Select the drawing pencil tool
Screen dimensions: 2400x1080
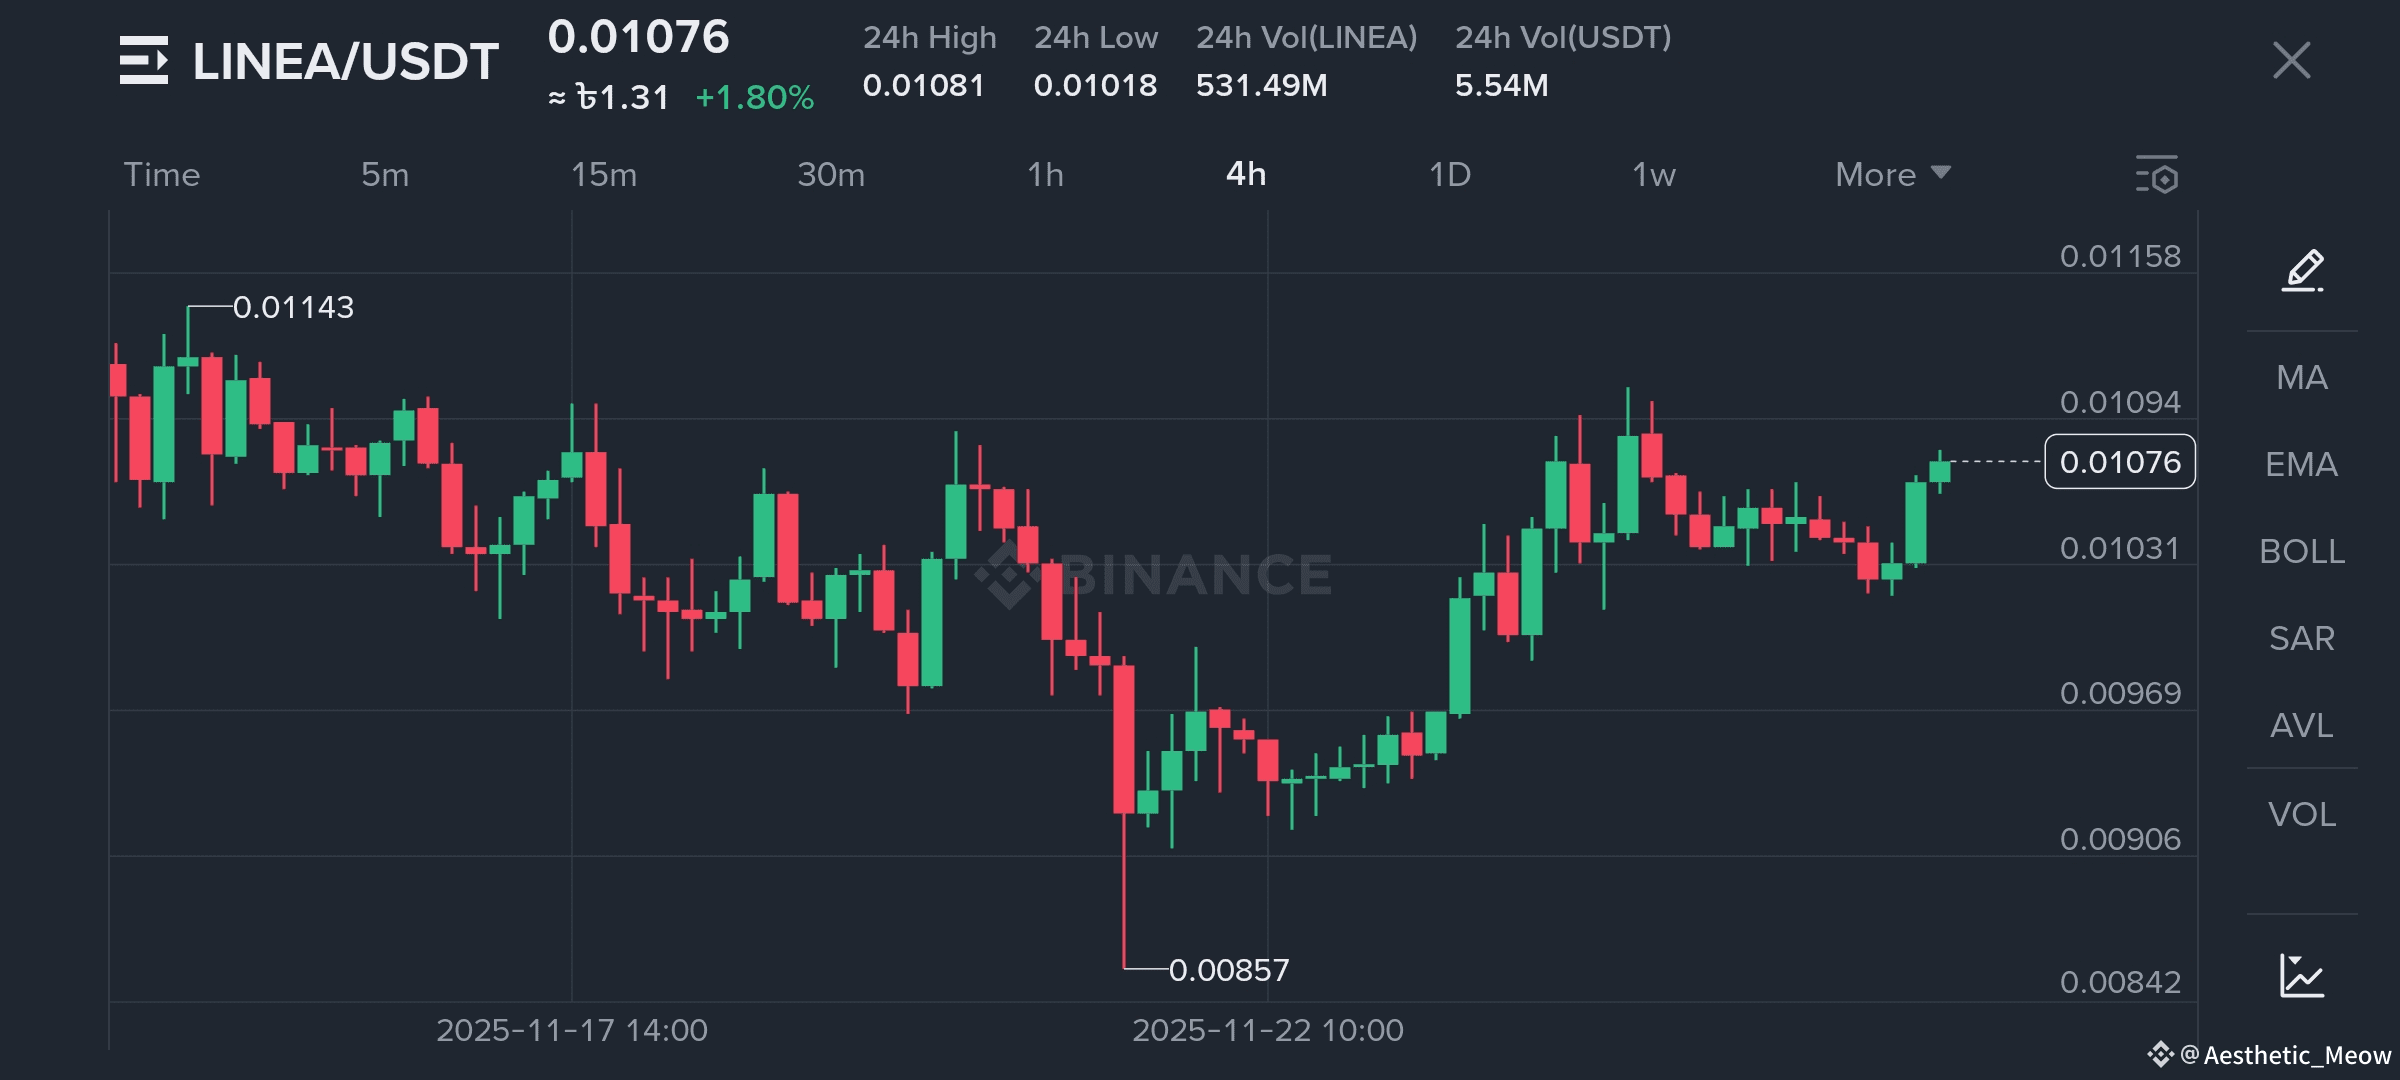[x=2302, y=270]
